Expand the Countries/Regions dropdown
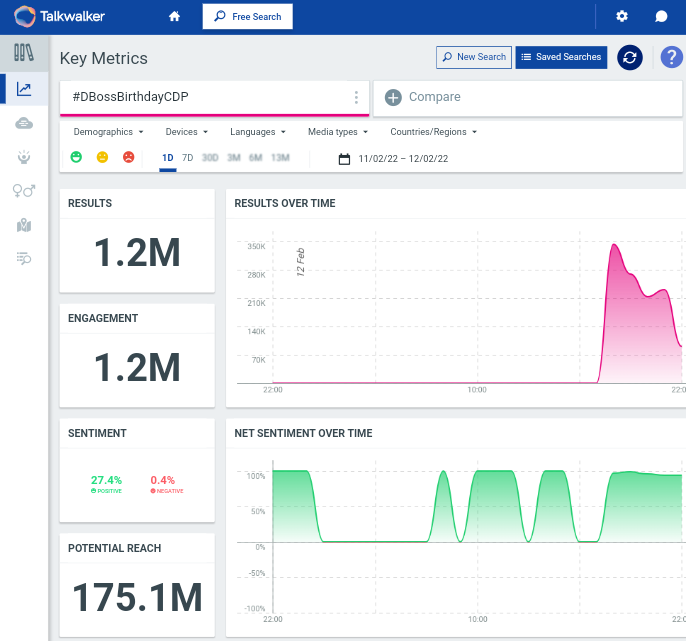The width and height of the screenshot is (686, 641). [x=434, y=132]
